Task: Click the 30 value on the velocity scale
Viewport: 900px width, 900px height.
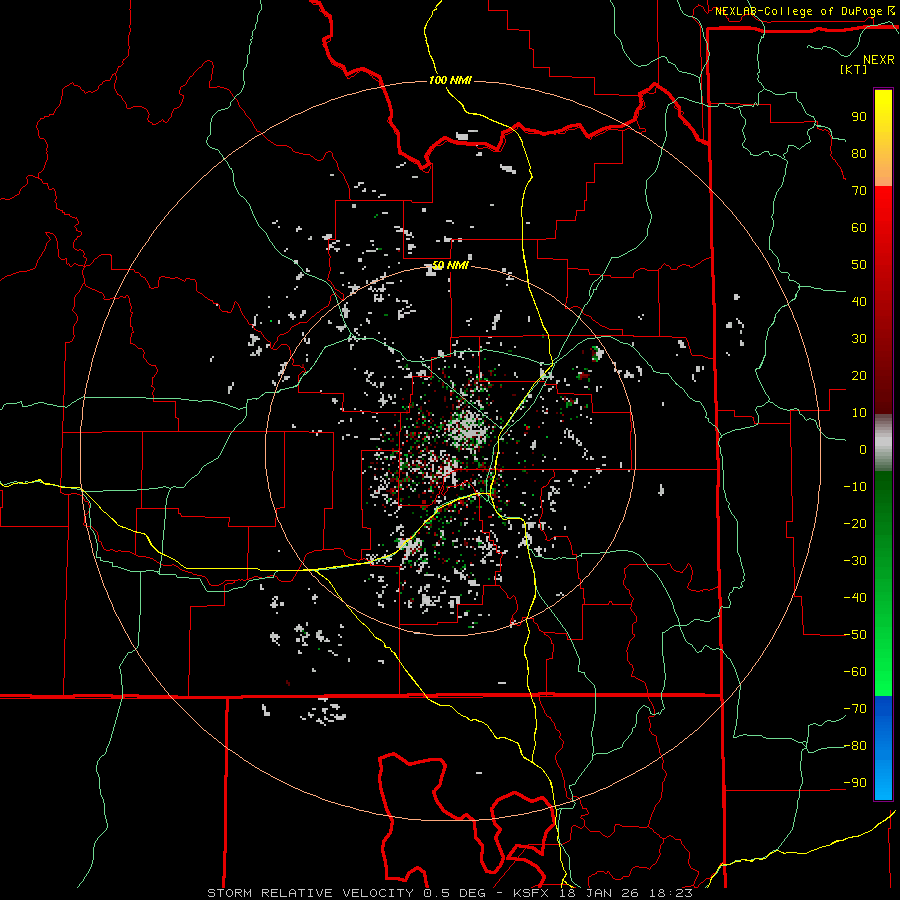Action: pyautogui.click(x=859, y=339)
